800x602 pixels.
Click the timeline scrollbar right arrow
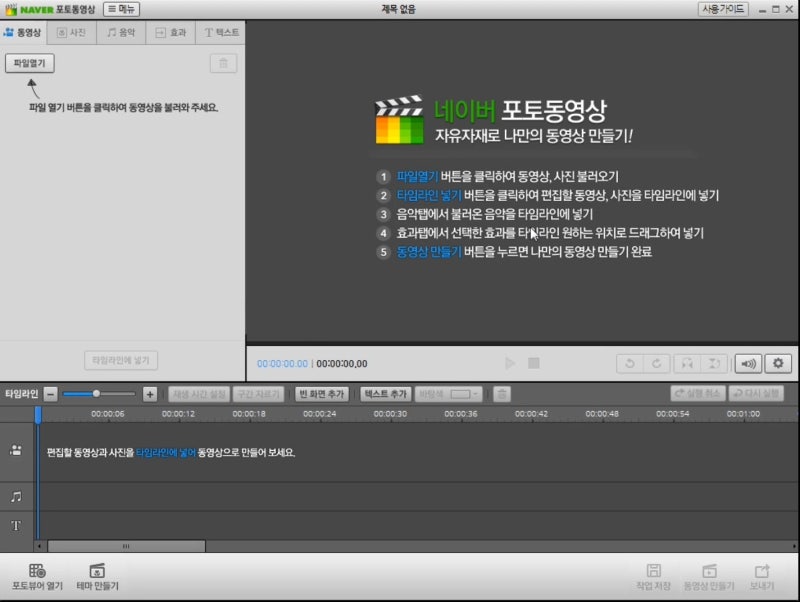tap(794, 546)
